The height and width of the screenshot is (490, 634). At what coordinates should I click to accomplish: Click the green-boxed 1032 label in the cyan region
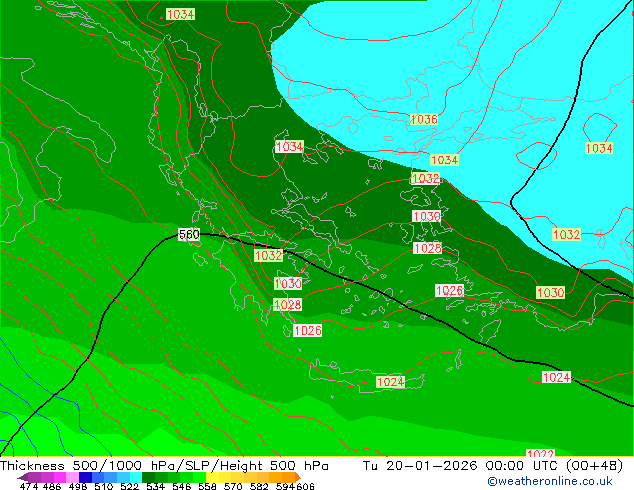pyautogui.click(x=566, y=234)
